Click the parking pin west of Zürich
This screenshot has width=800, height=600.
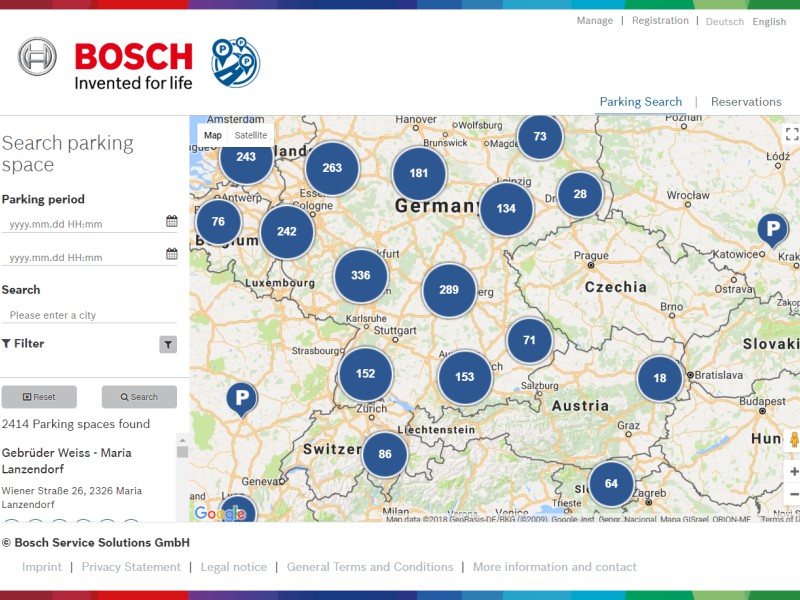242,399
